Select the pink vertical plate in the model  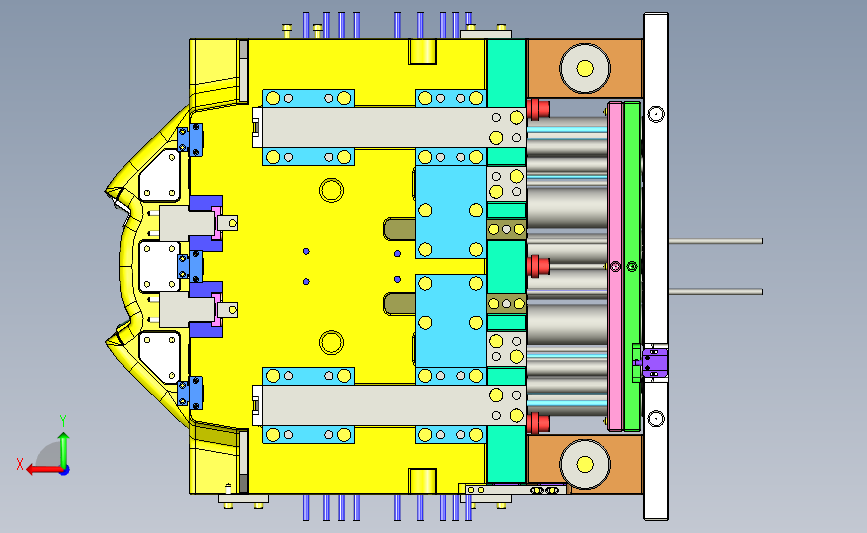click(615, 266)
